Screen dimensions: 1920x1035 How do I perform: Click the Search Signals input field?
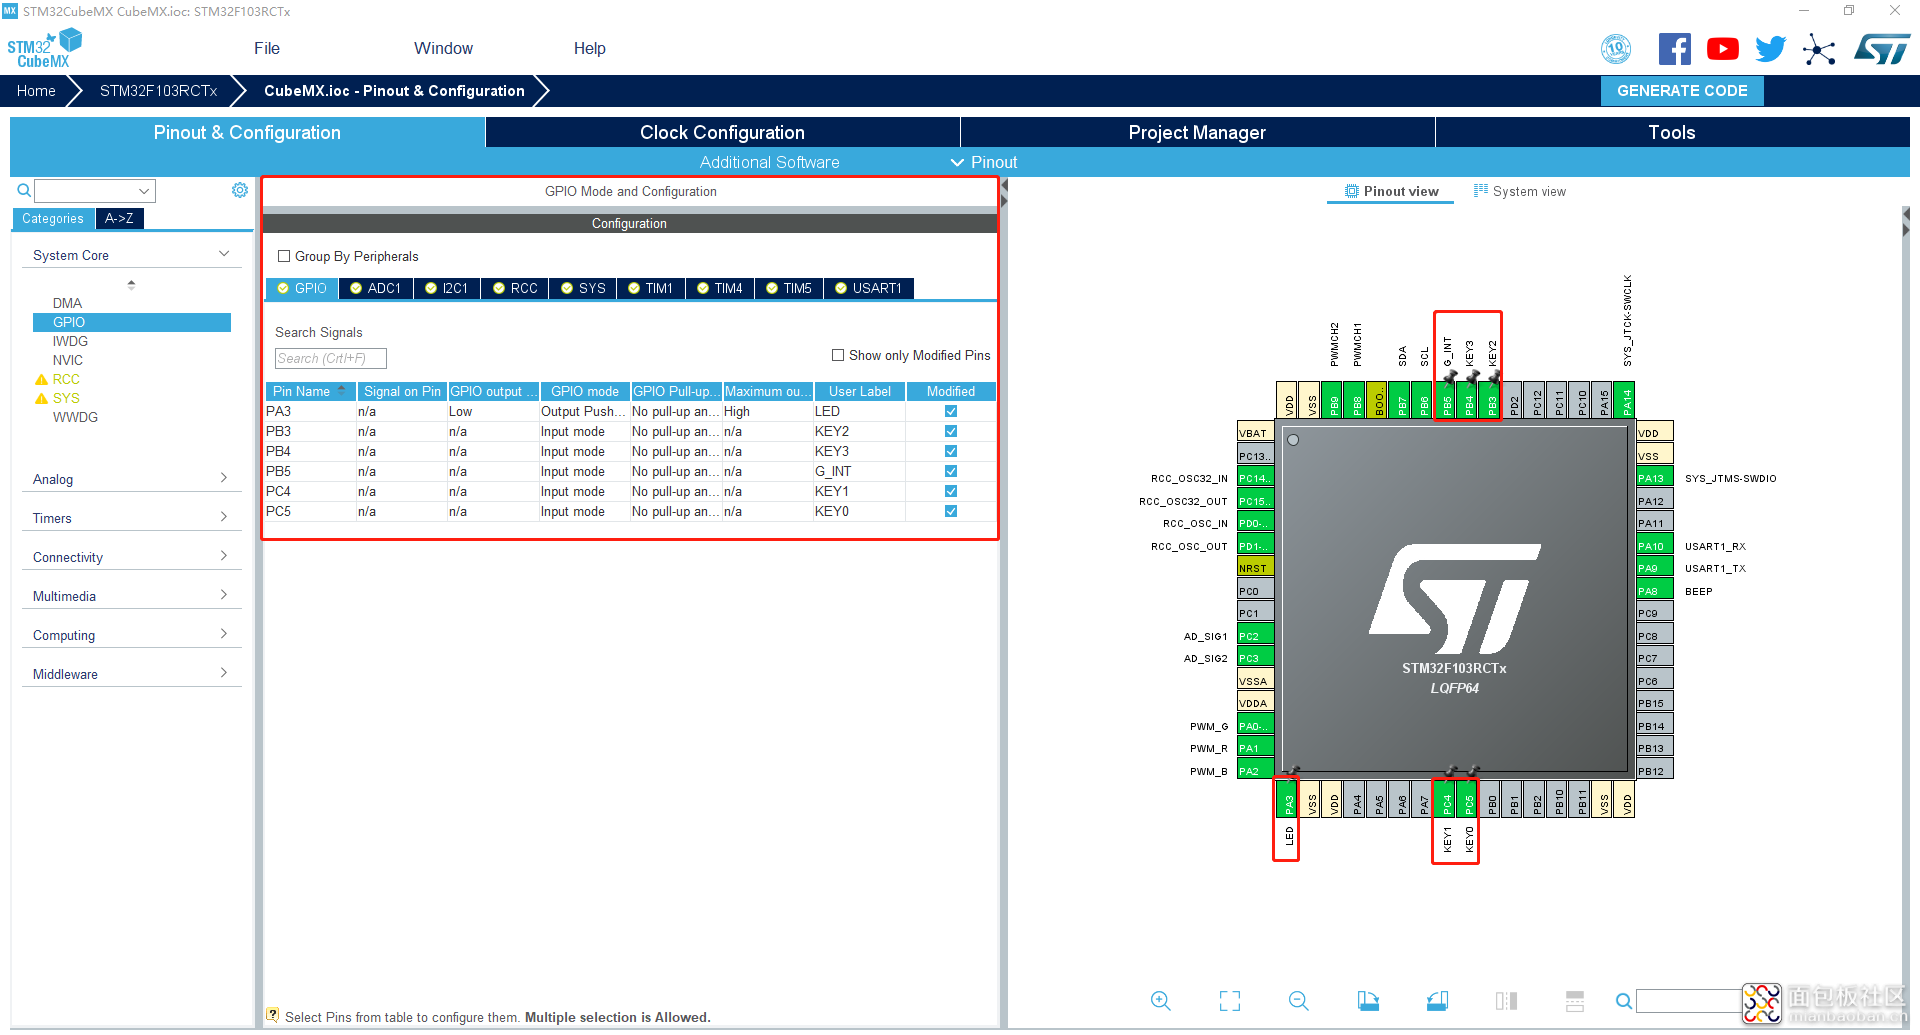tap(330, 358)
